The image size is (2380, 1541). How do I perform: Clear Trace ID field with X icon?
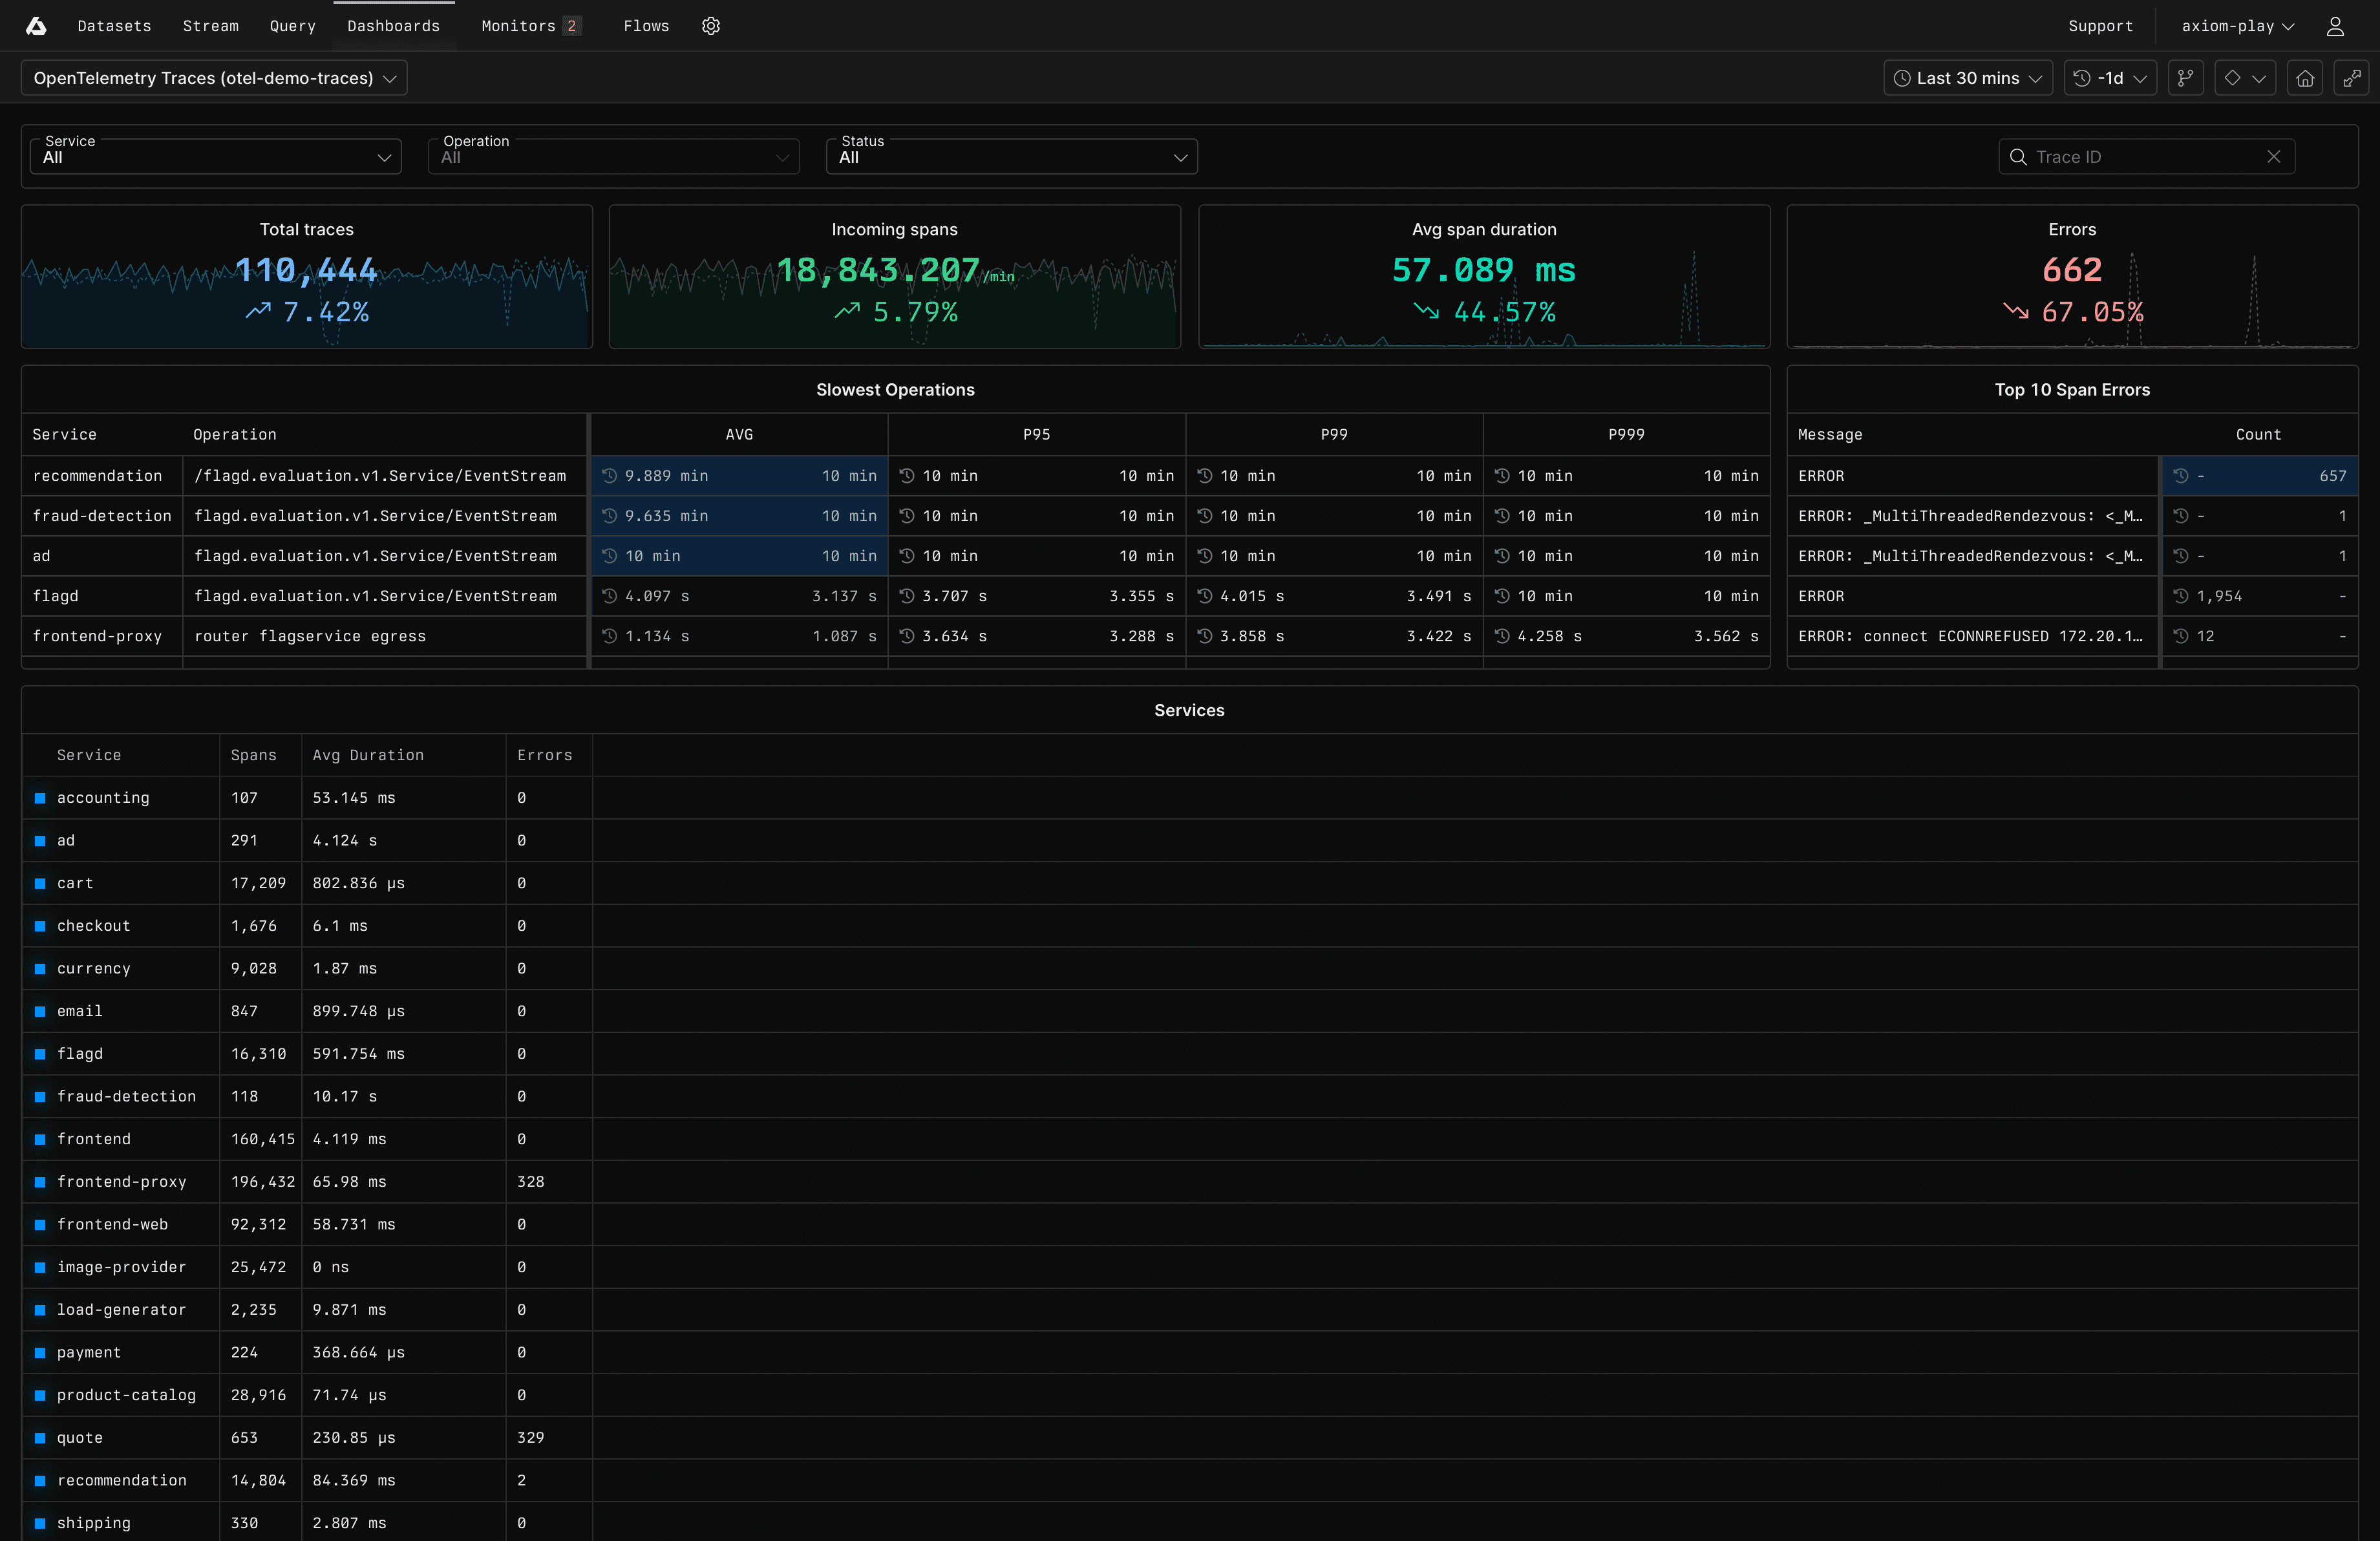[2273, 157]
